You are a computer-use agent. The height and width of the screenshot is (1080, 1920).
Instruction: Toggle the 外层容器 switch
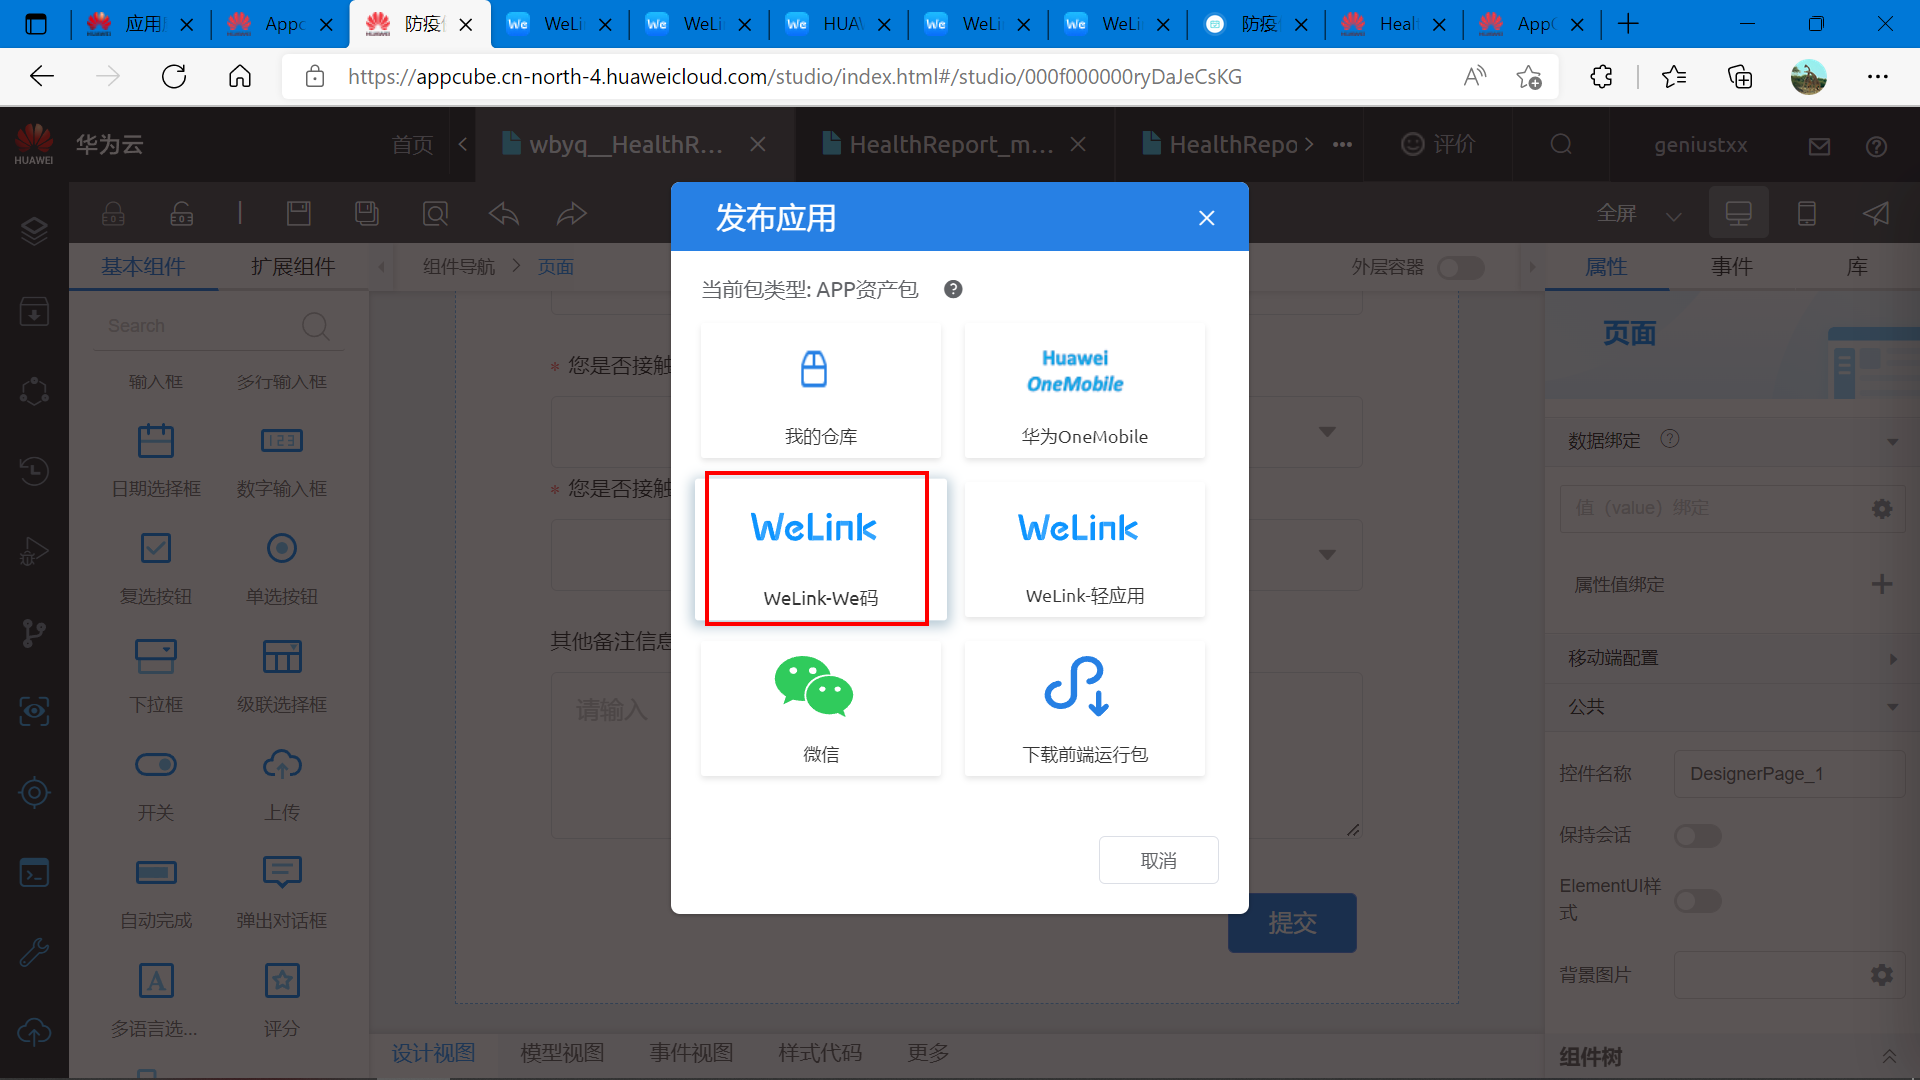coord(1460,267)
